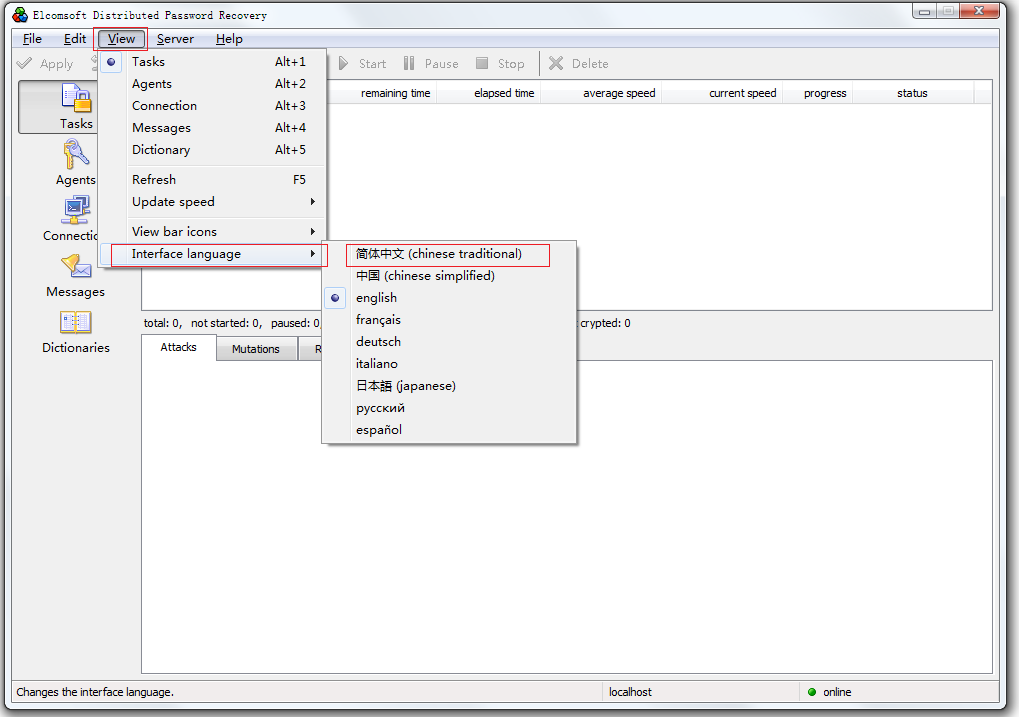Choose русский as interface language
The width and height of the screenshot is (1019, 717).
click(449, 408)
